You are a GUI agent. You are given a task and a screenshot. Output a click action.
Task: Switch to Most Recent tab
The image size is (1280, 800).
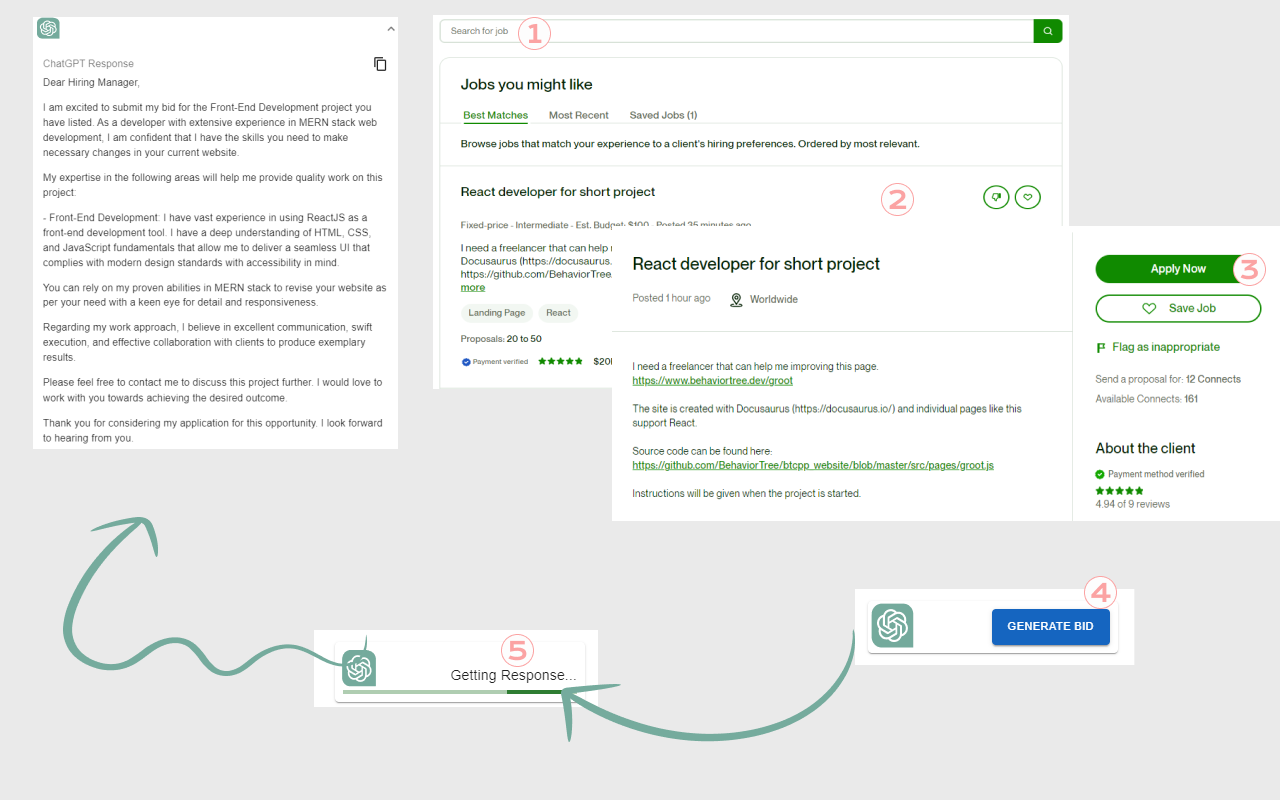pos(579,115)
